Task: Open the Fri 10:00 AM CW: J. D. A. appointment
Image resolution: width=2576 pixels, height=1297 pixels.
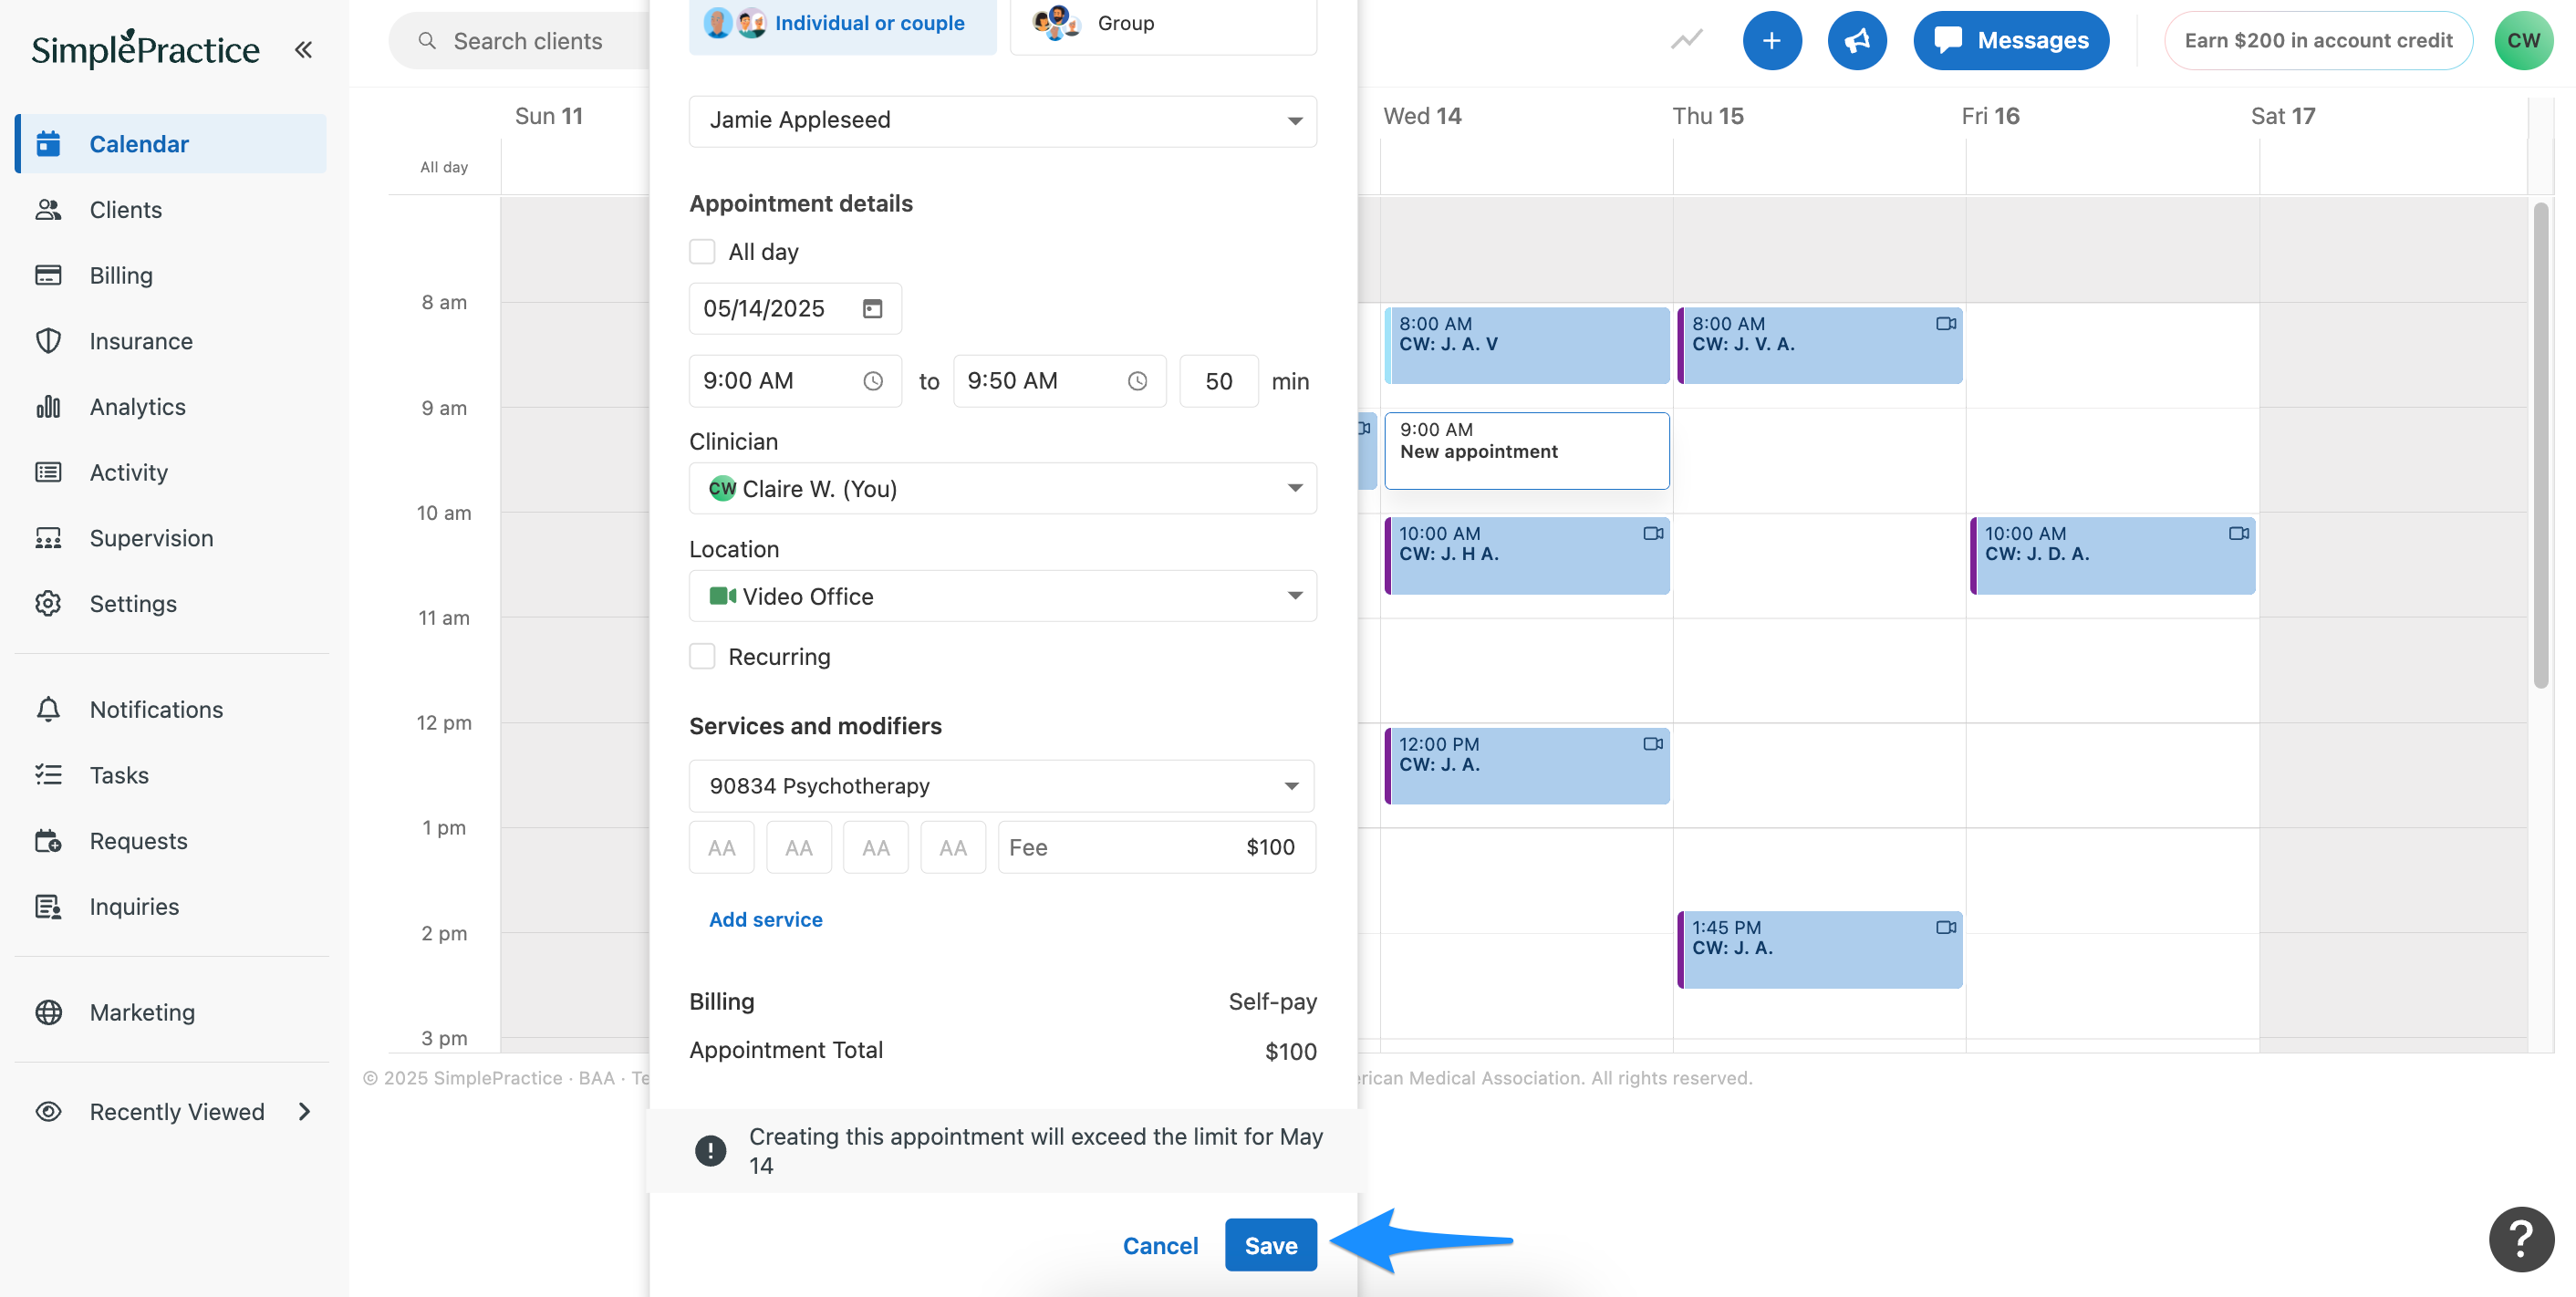Action: click(x=2112, y=555)
